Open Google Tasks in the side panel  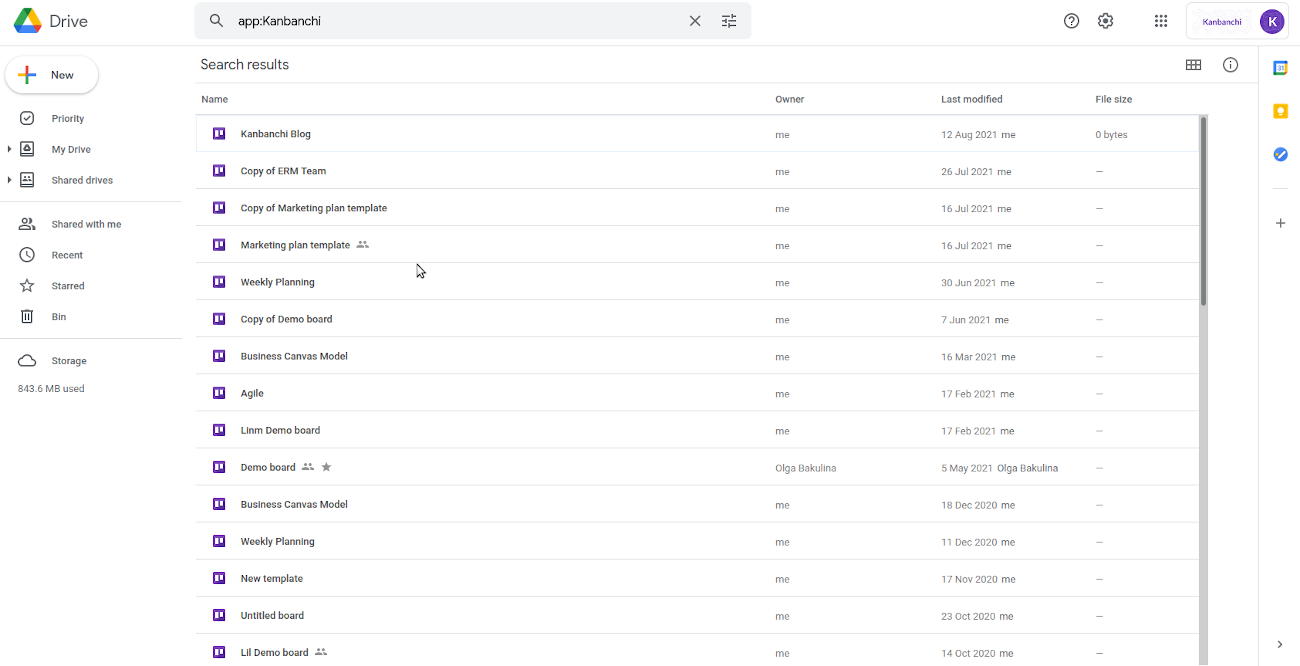1280,154
